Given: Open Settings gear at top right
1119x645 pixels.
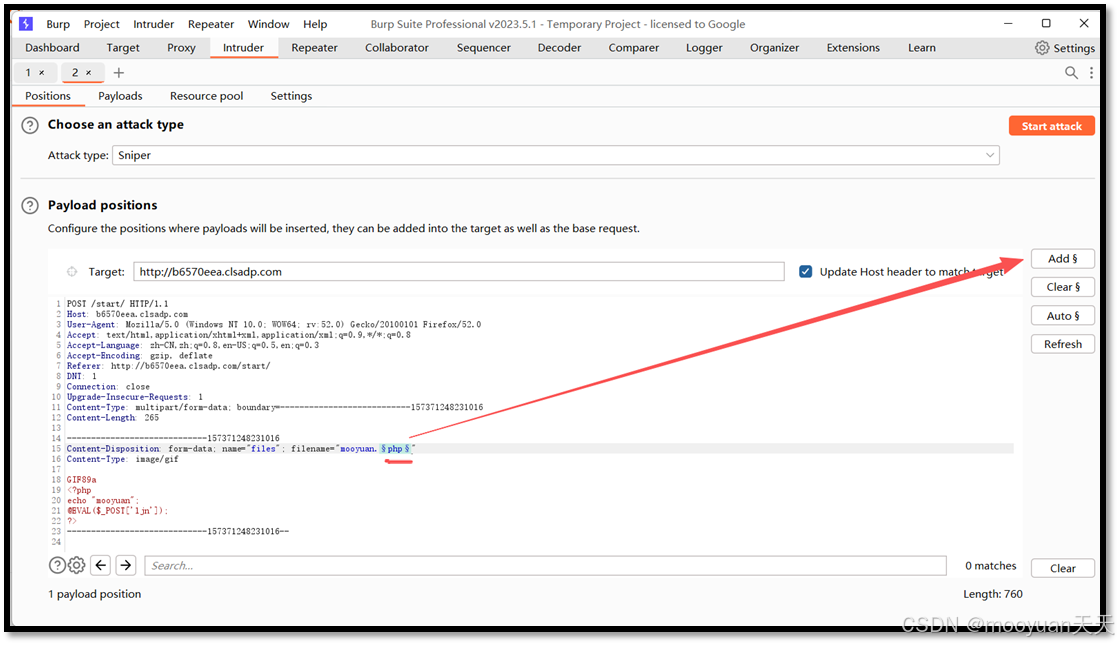Looking at the screenshot, I should pos(1064,48).
